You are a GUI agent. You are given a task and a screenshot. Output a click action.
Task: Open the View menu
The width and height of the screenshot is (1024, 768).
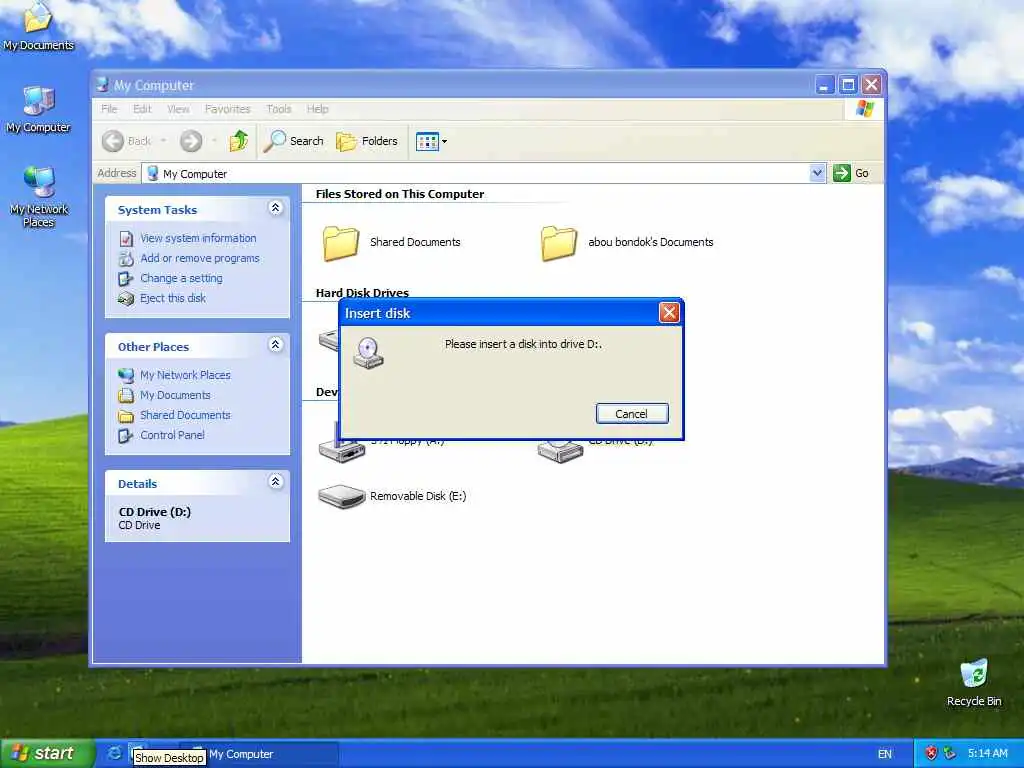pyautogui.click(x=178, y=109)
